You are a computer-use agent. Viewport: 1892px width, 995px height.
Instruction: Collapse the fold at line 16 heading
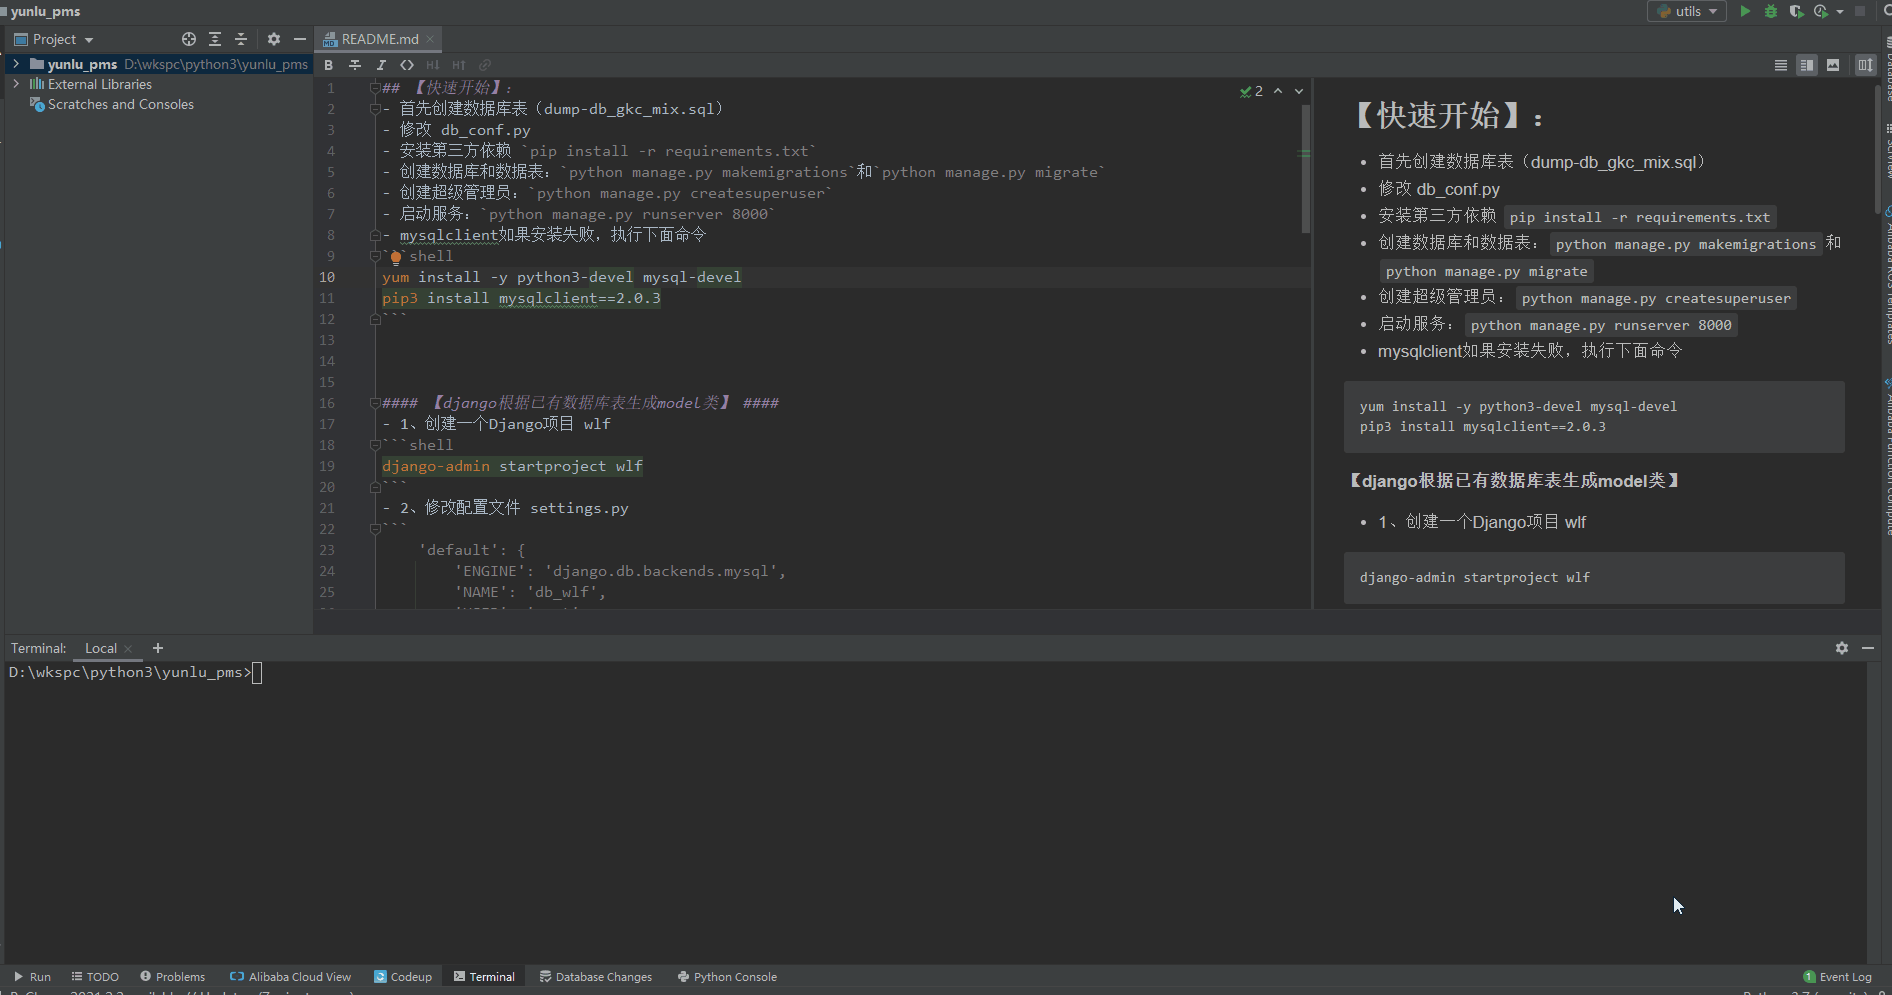[x=375, y=403]
